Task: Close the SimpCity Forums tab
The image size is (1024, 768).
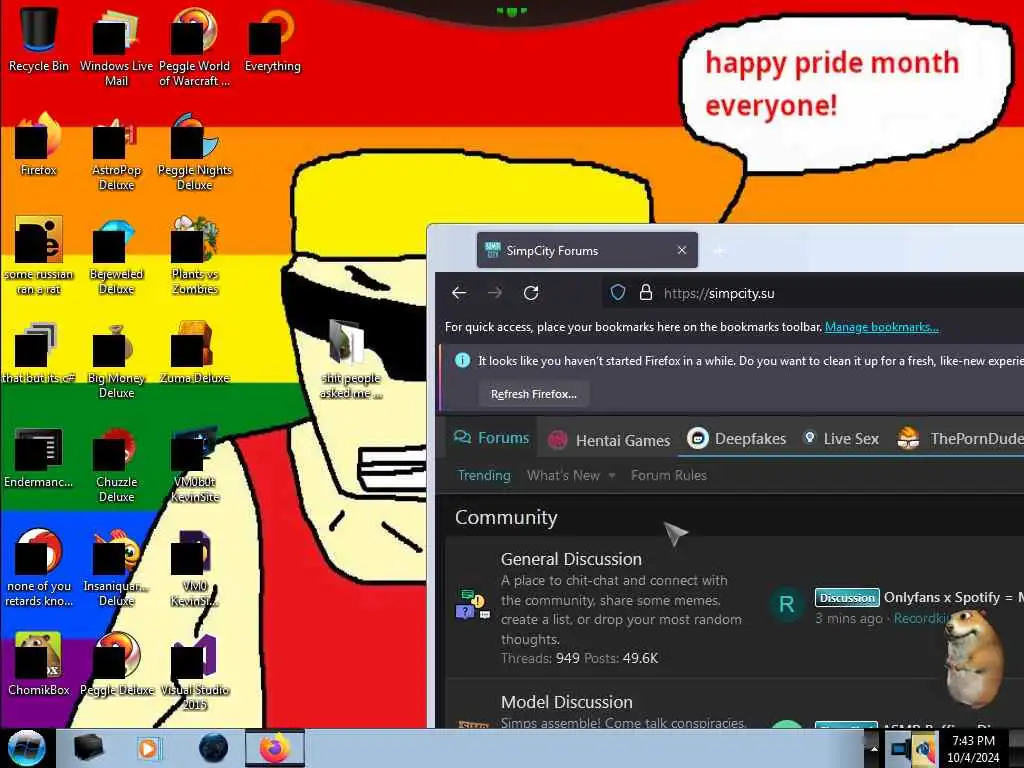Action: [682, 250]
